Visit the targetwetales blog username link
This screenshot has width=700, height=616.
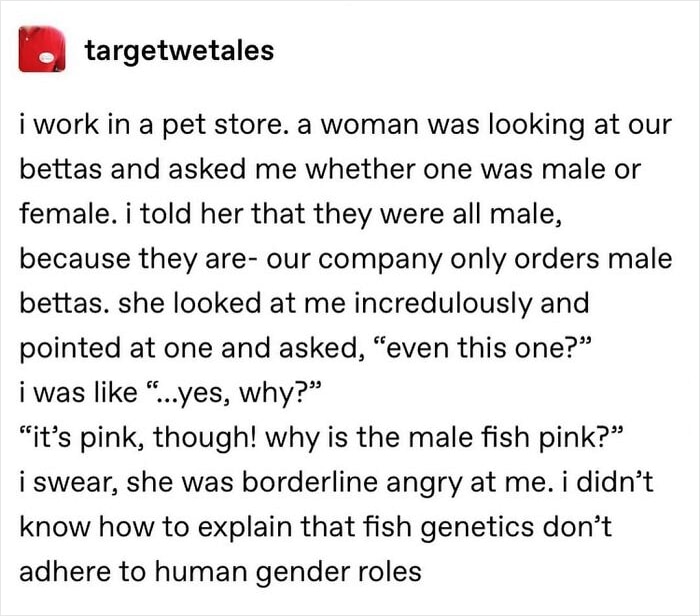click(179, 50)
